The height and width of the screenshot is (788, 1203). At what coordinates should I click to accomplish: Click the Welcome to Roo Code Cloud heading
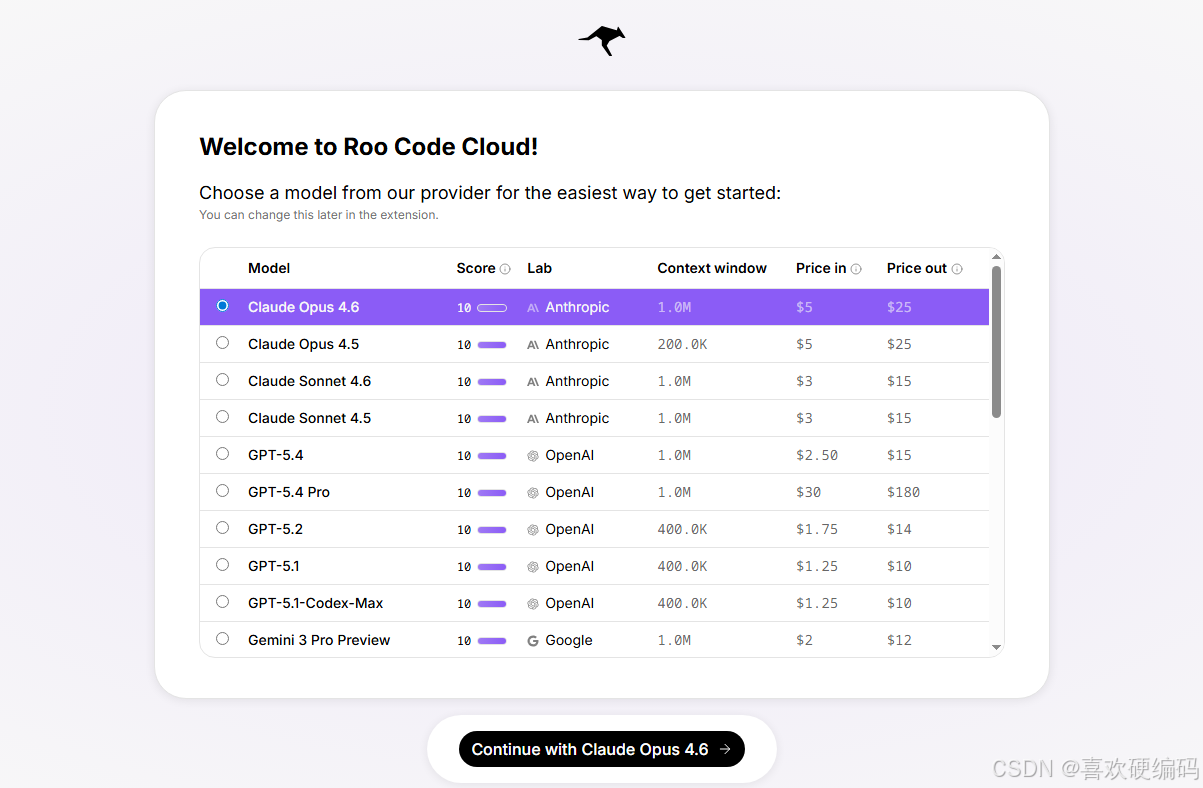coord(369,147)
